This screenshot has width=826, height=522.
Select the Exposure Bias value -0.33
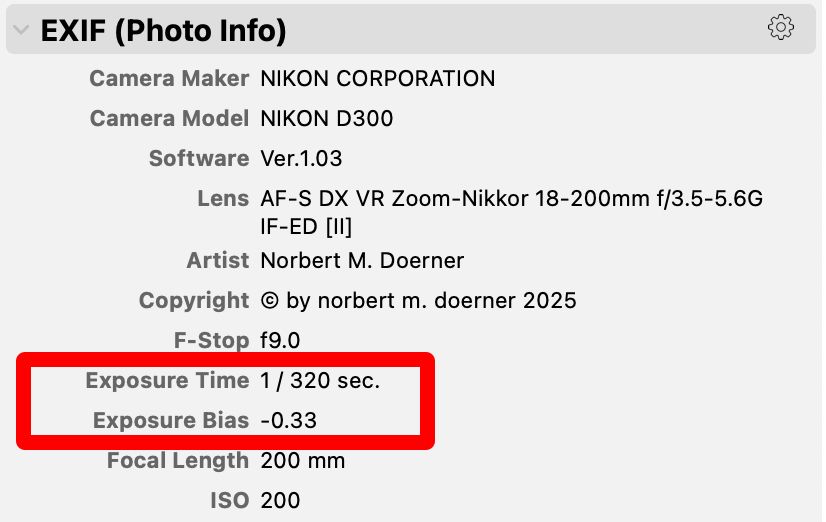[289, 420]
